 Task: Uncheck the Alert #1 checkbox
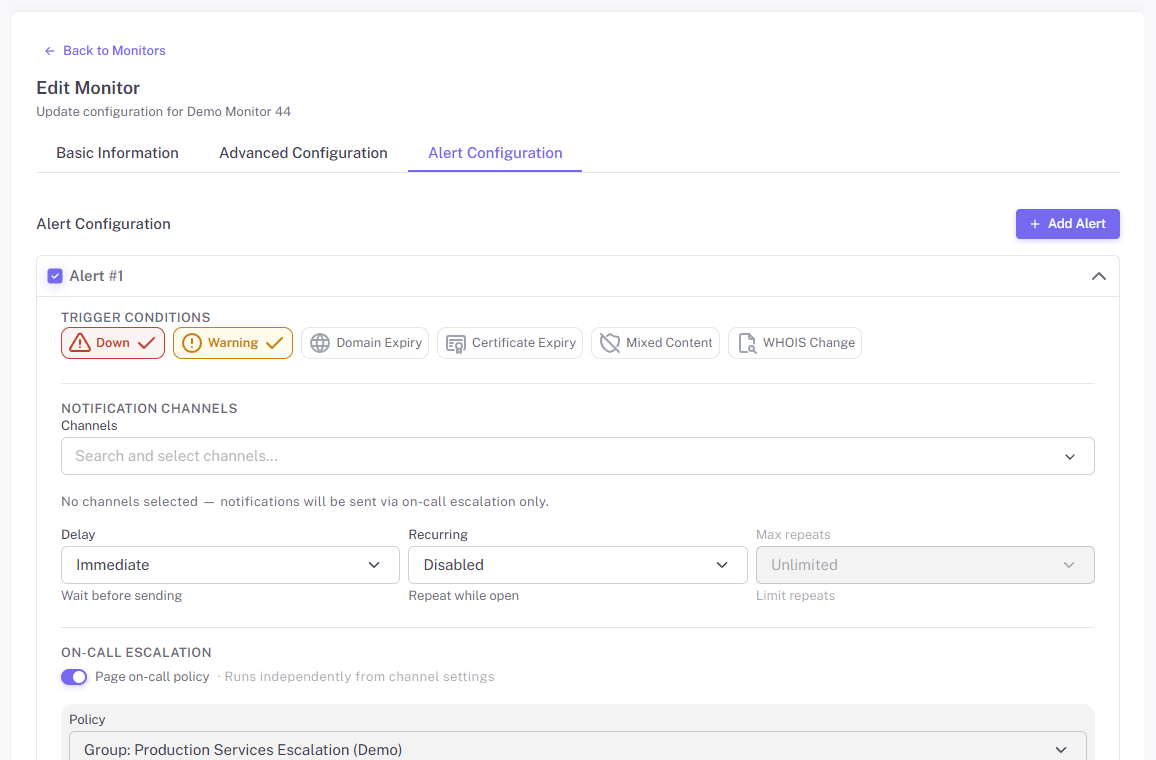[55, 275]
